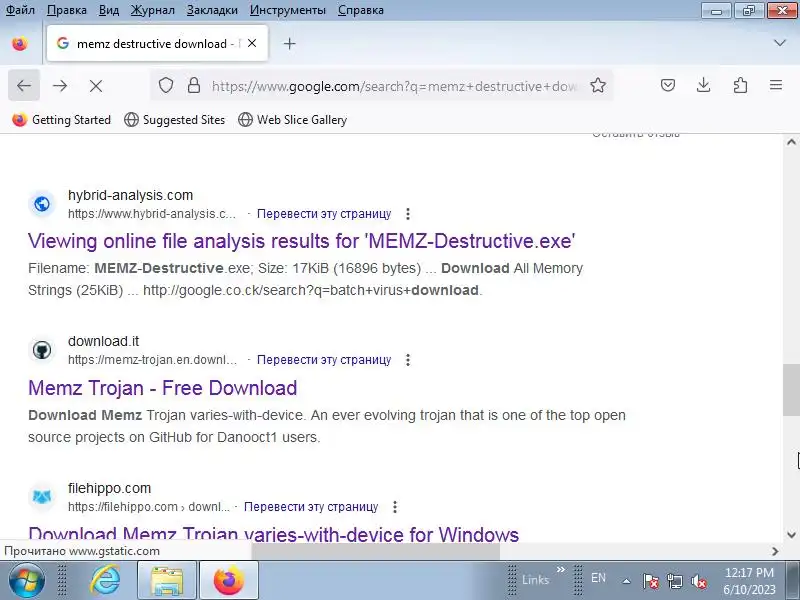Open Windows Explorer from the taskbar
The image size is (800, 600).
coord(167,581)
